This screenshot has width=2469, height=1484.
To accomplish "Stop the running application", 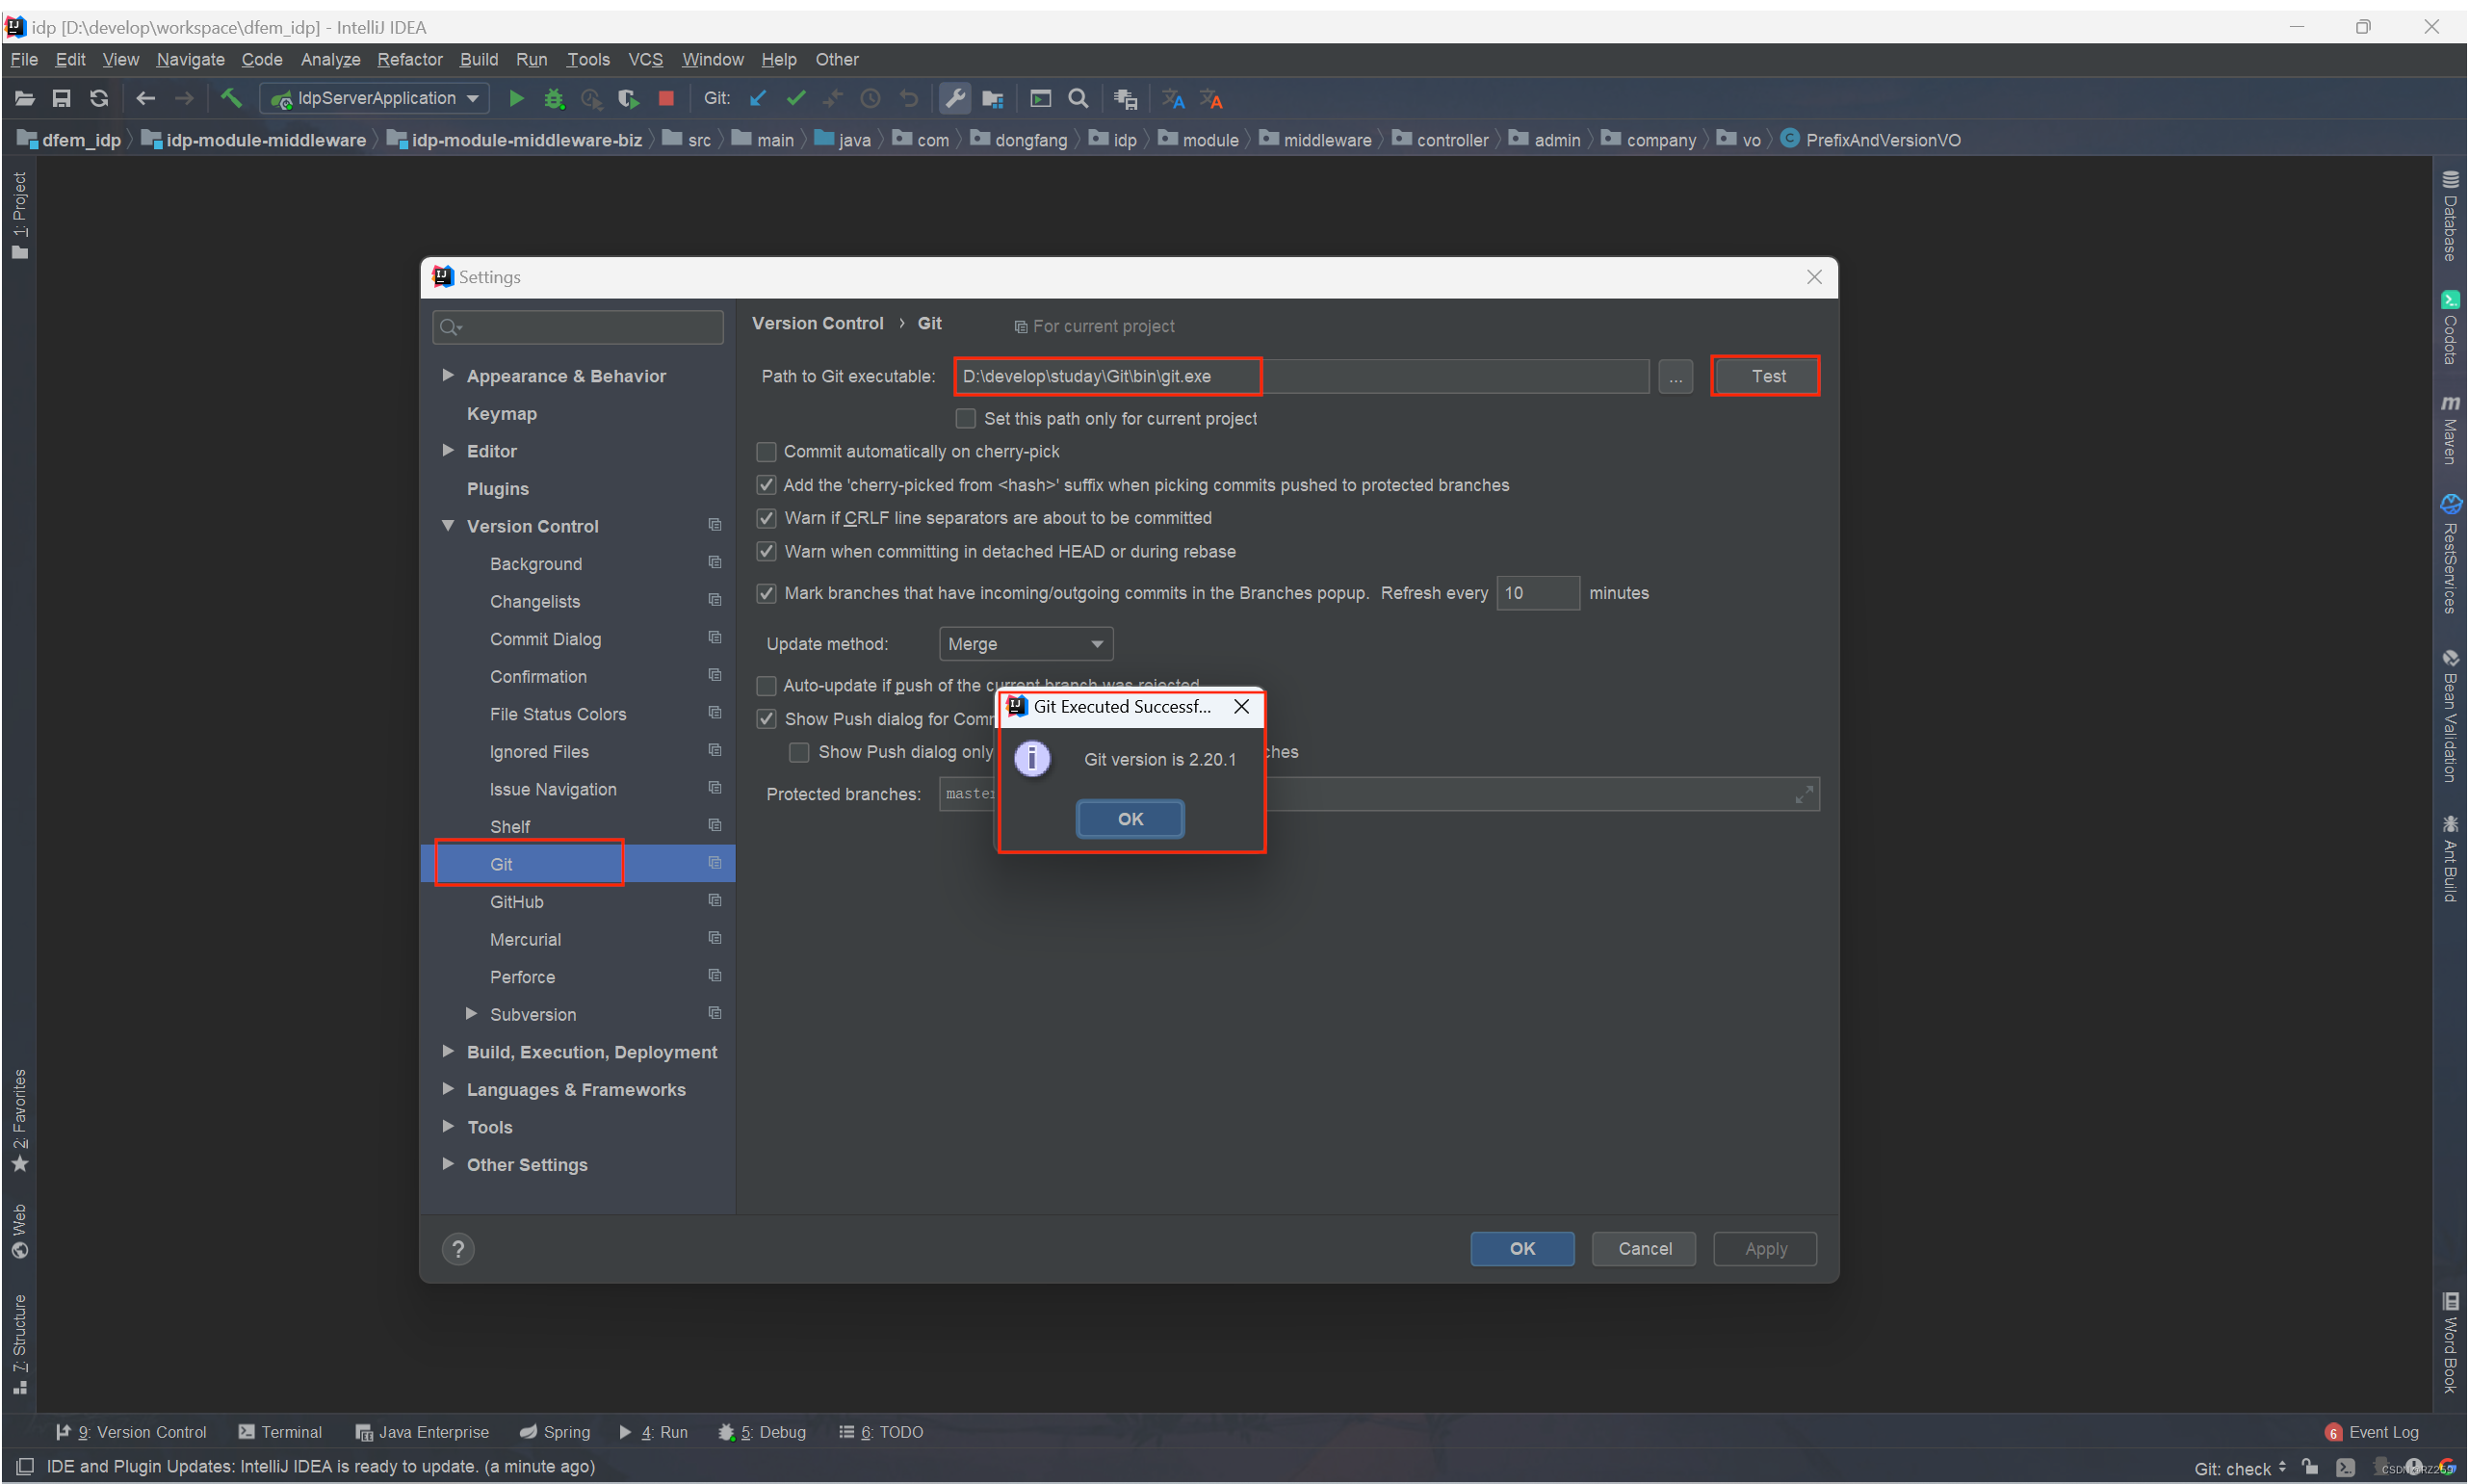I will point(665,98).
